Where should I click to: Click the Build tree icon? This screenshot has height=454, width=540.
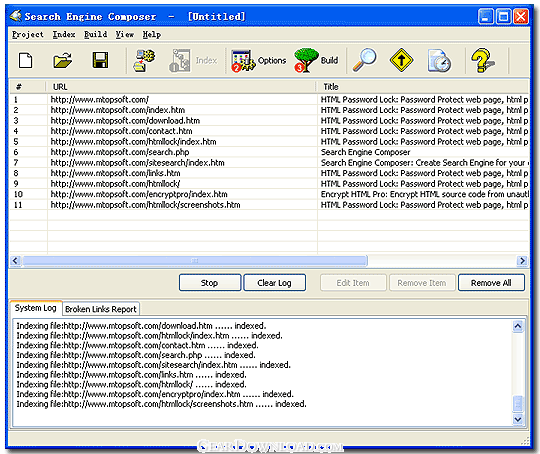(316, 61)
